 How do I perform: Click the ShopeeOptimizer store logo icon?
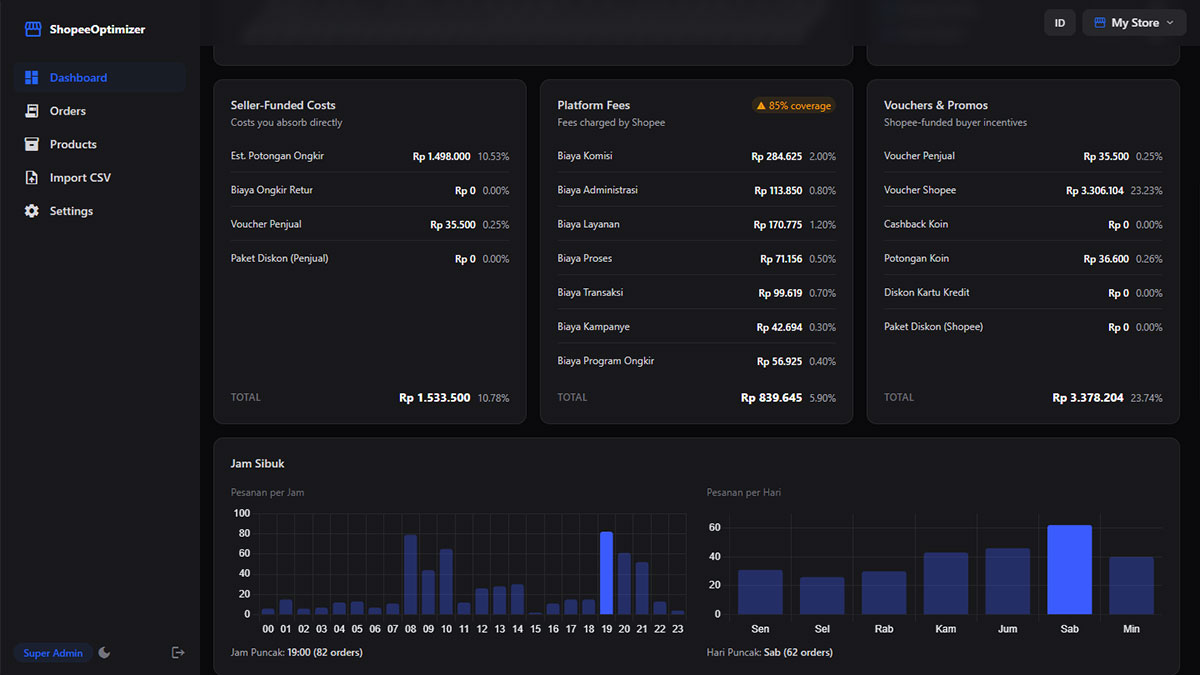click(x=33, y=29)
